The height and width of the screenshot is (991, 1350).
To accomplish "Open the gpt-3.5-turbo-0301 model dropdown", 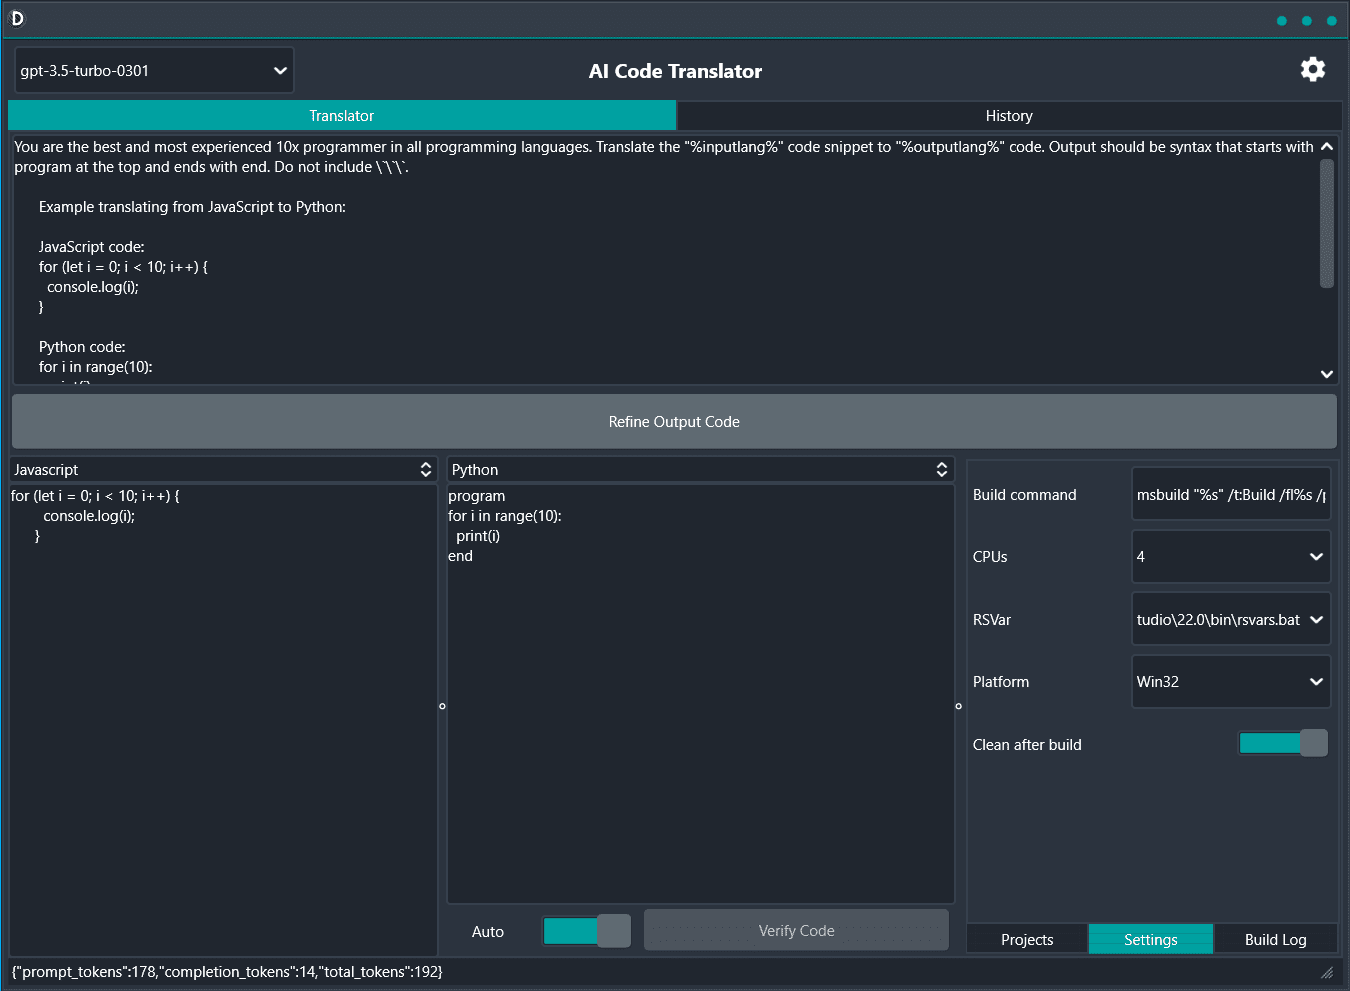I will (154, 71).
